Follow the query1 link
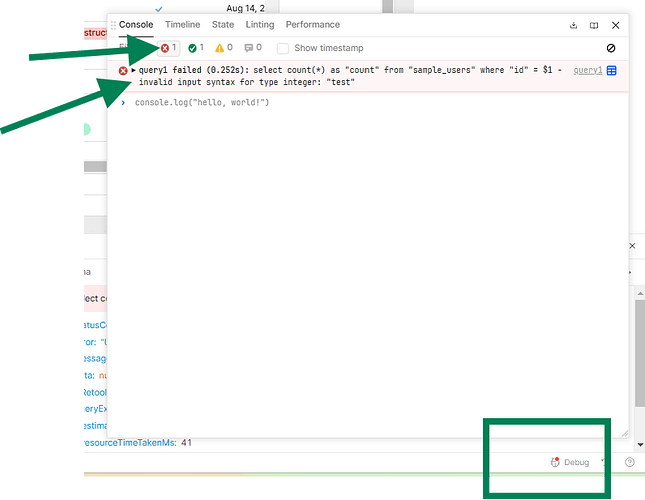Viewport: 645px width, 500px height. (x=587, y=71)
